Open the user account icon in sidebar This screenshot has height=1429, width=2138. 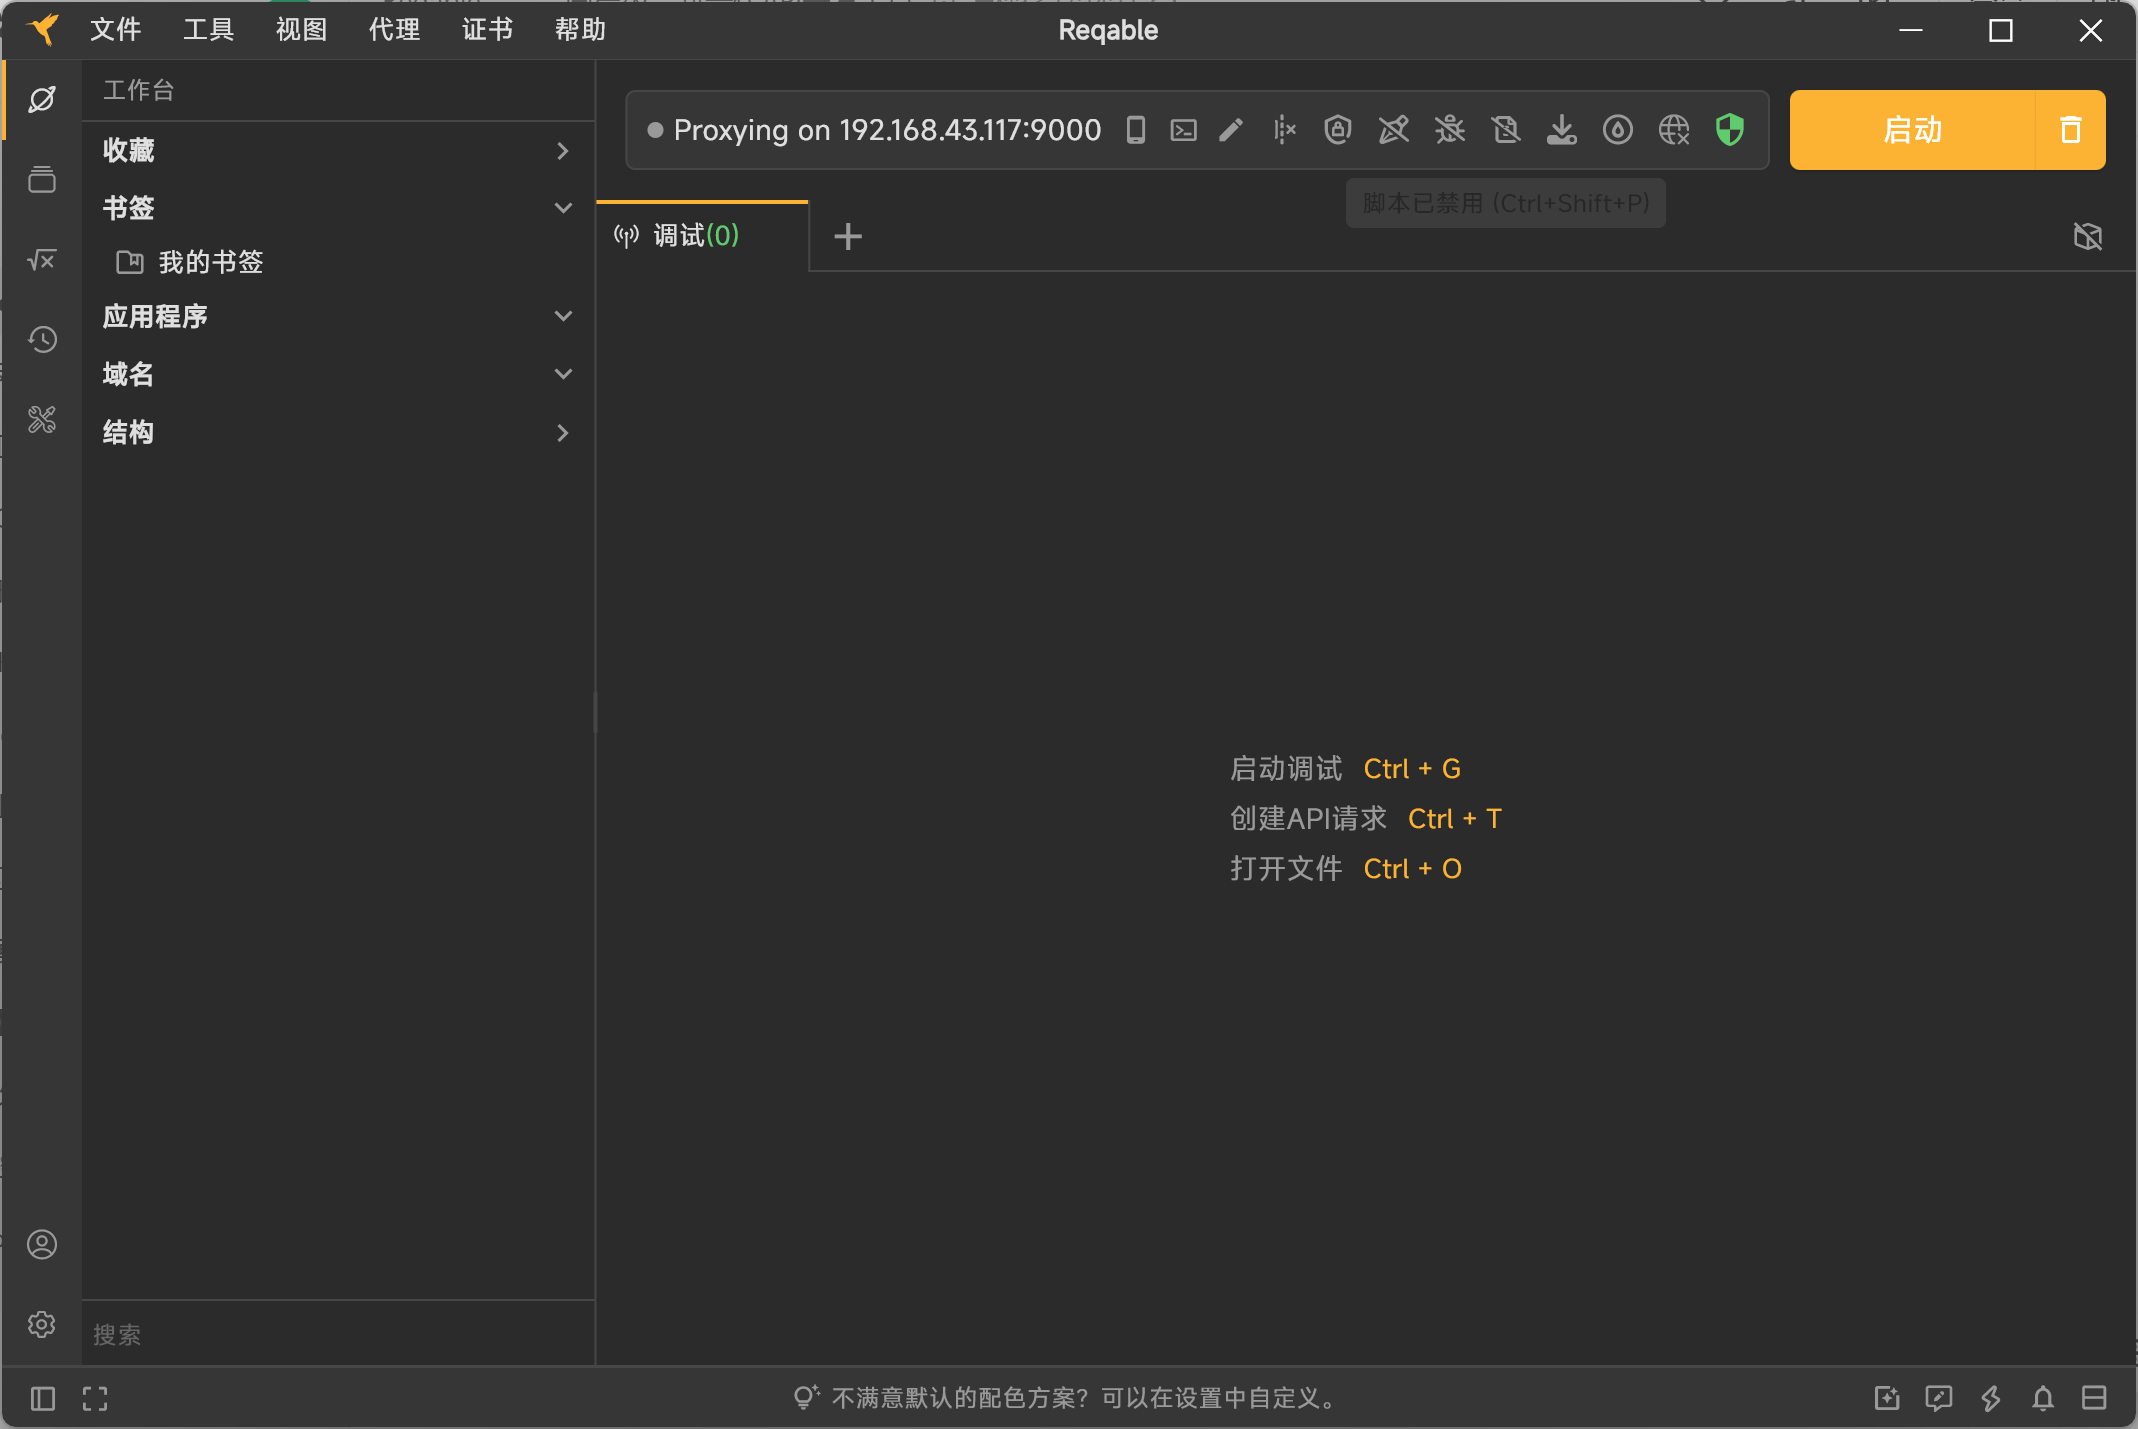[42, 1245]
